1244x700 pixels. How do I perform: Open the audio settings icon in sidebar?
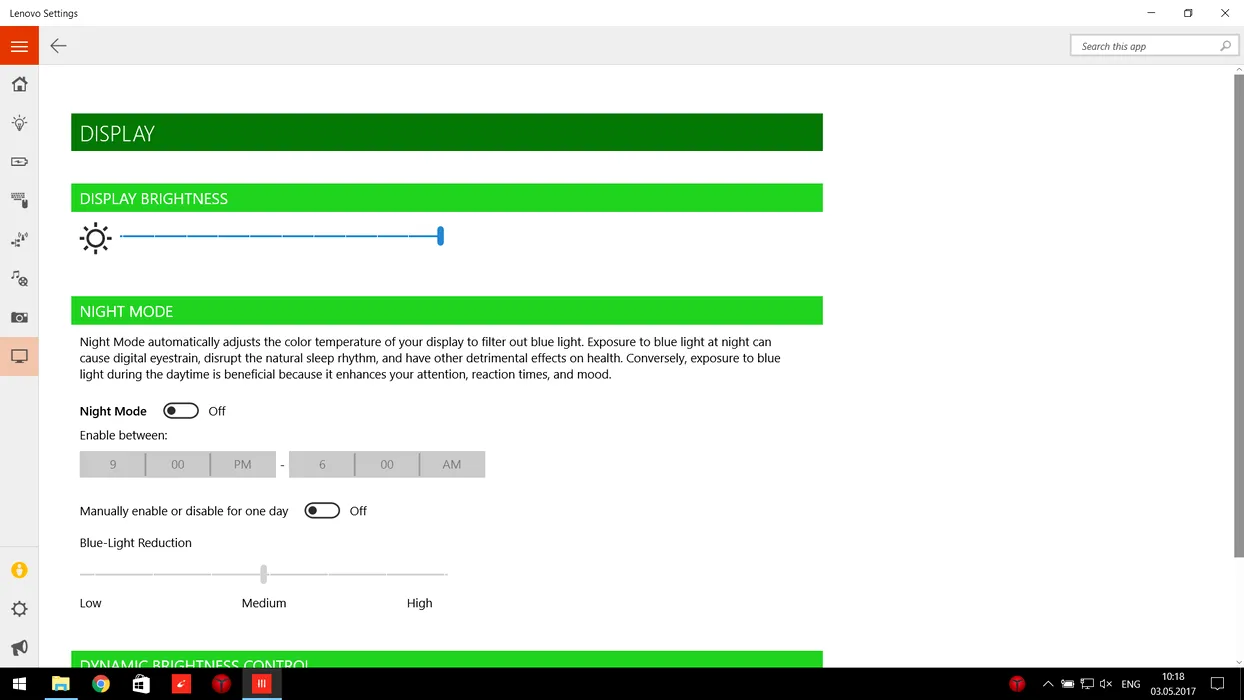pos(19,279)
